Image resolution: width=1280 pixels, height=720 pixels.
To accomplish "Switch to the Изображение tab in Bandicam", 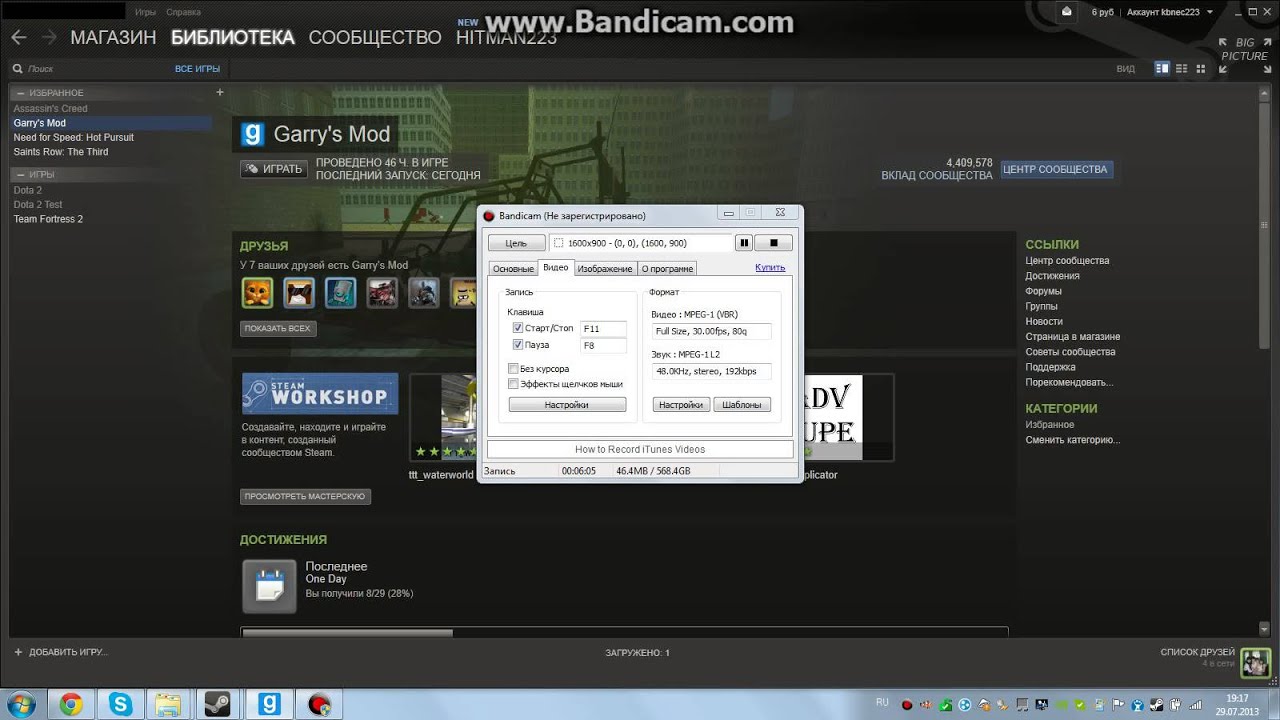I will 605,269.
